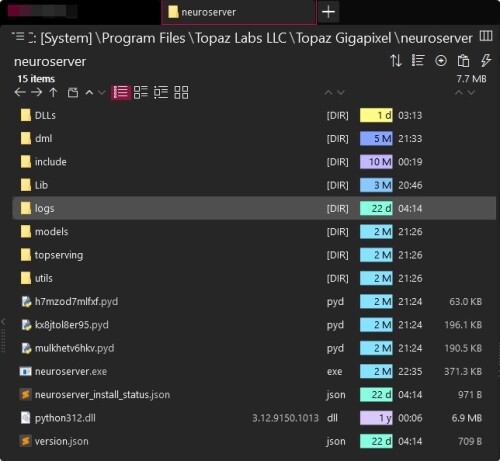Select the logs folder row
The image size is (500, 461).
click(x=254, y=208)
